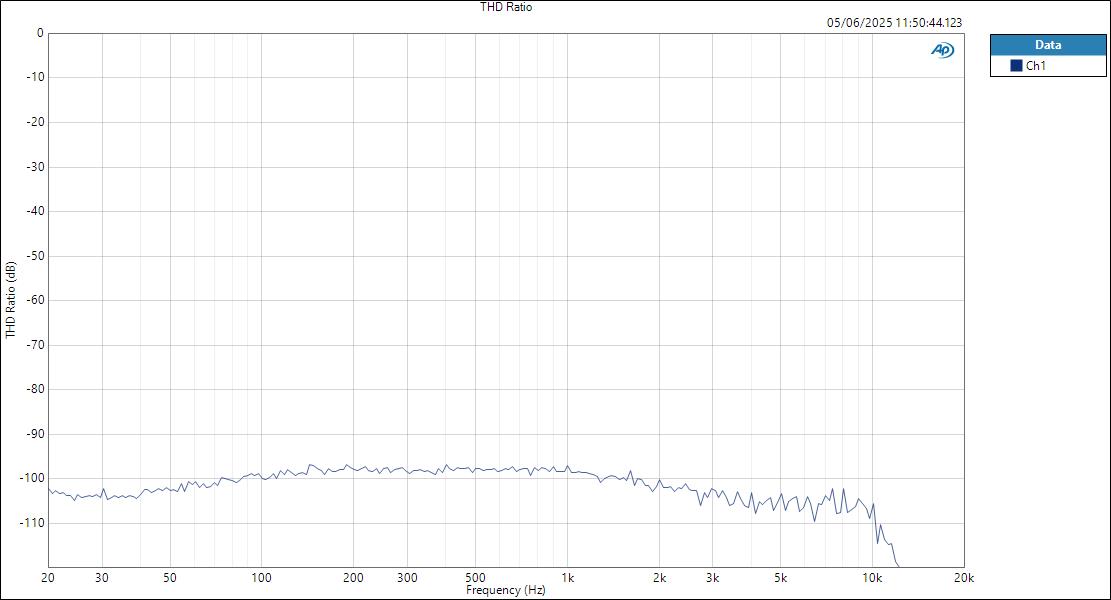Click the THD Ratio (dB) axis label
The height and width of the screenshot is (600, 1111).
tap(11, 300)
